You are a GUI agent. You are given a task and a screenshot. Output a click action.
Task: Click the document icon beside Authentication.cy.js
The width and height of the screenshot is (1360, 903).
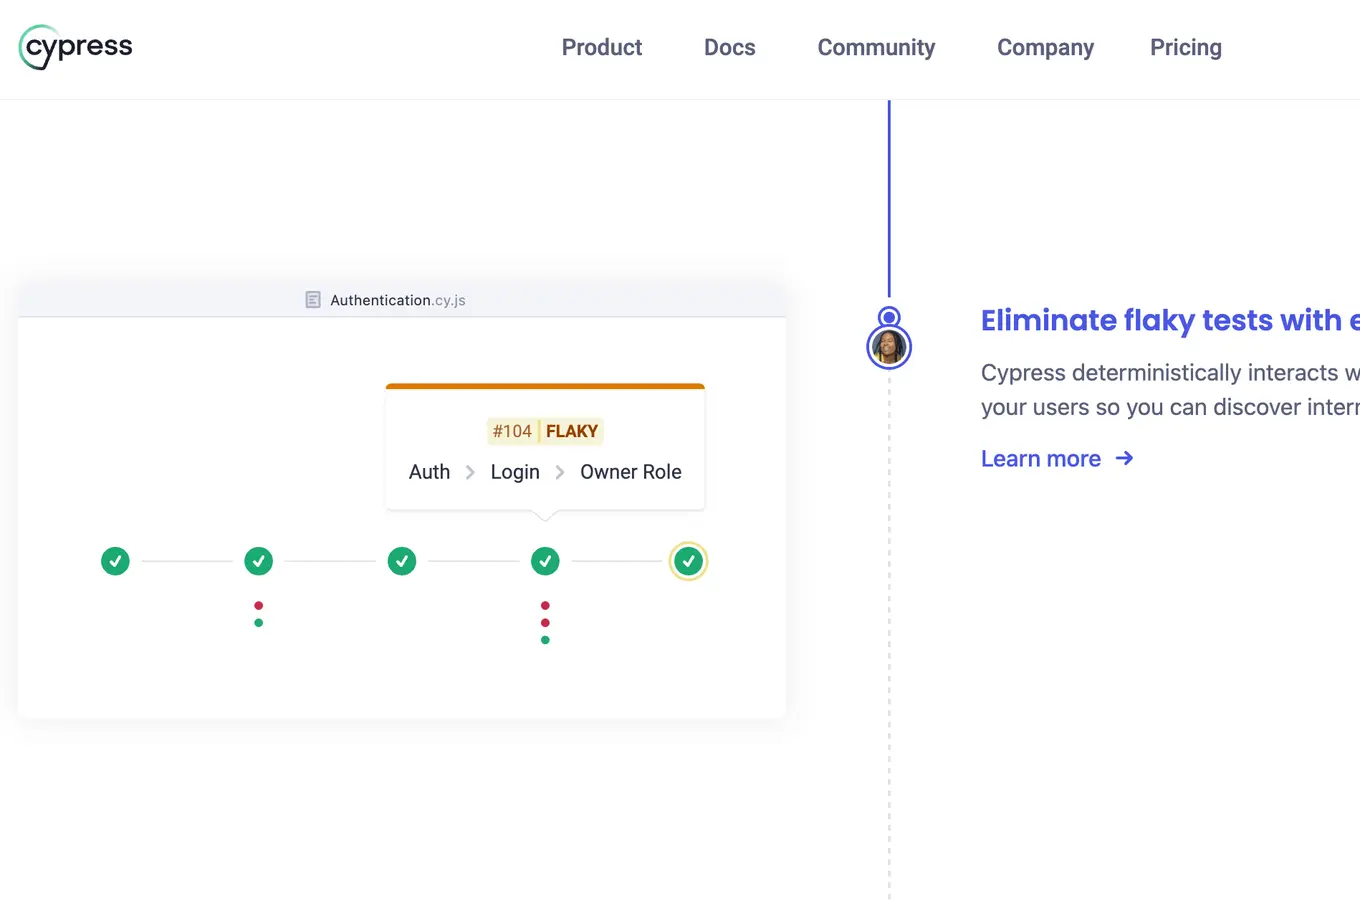point(313,299)
